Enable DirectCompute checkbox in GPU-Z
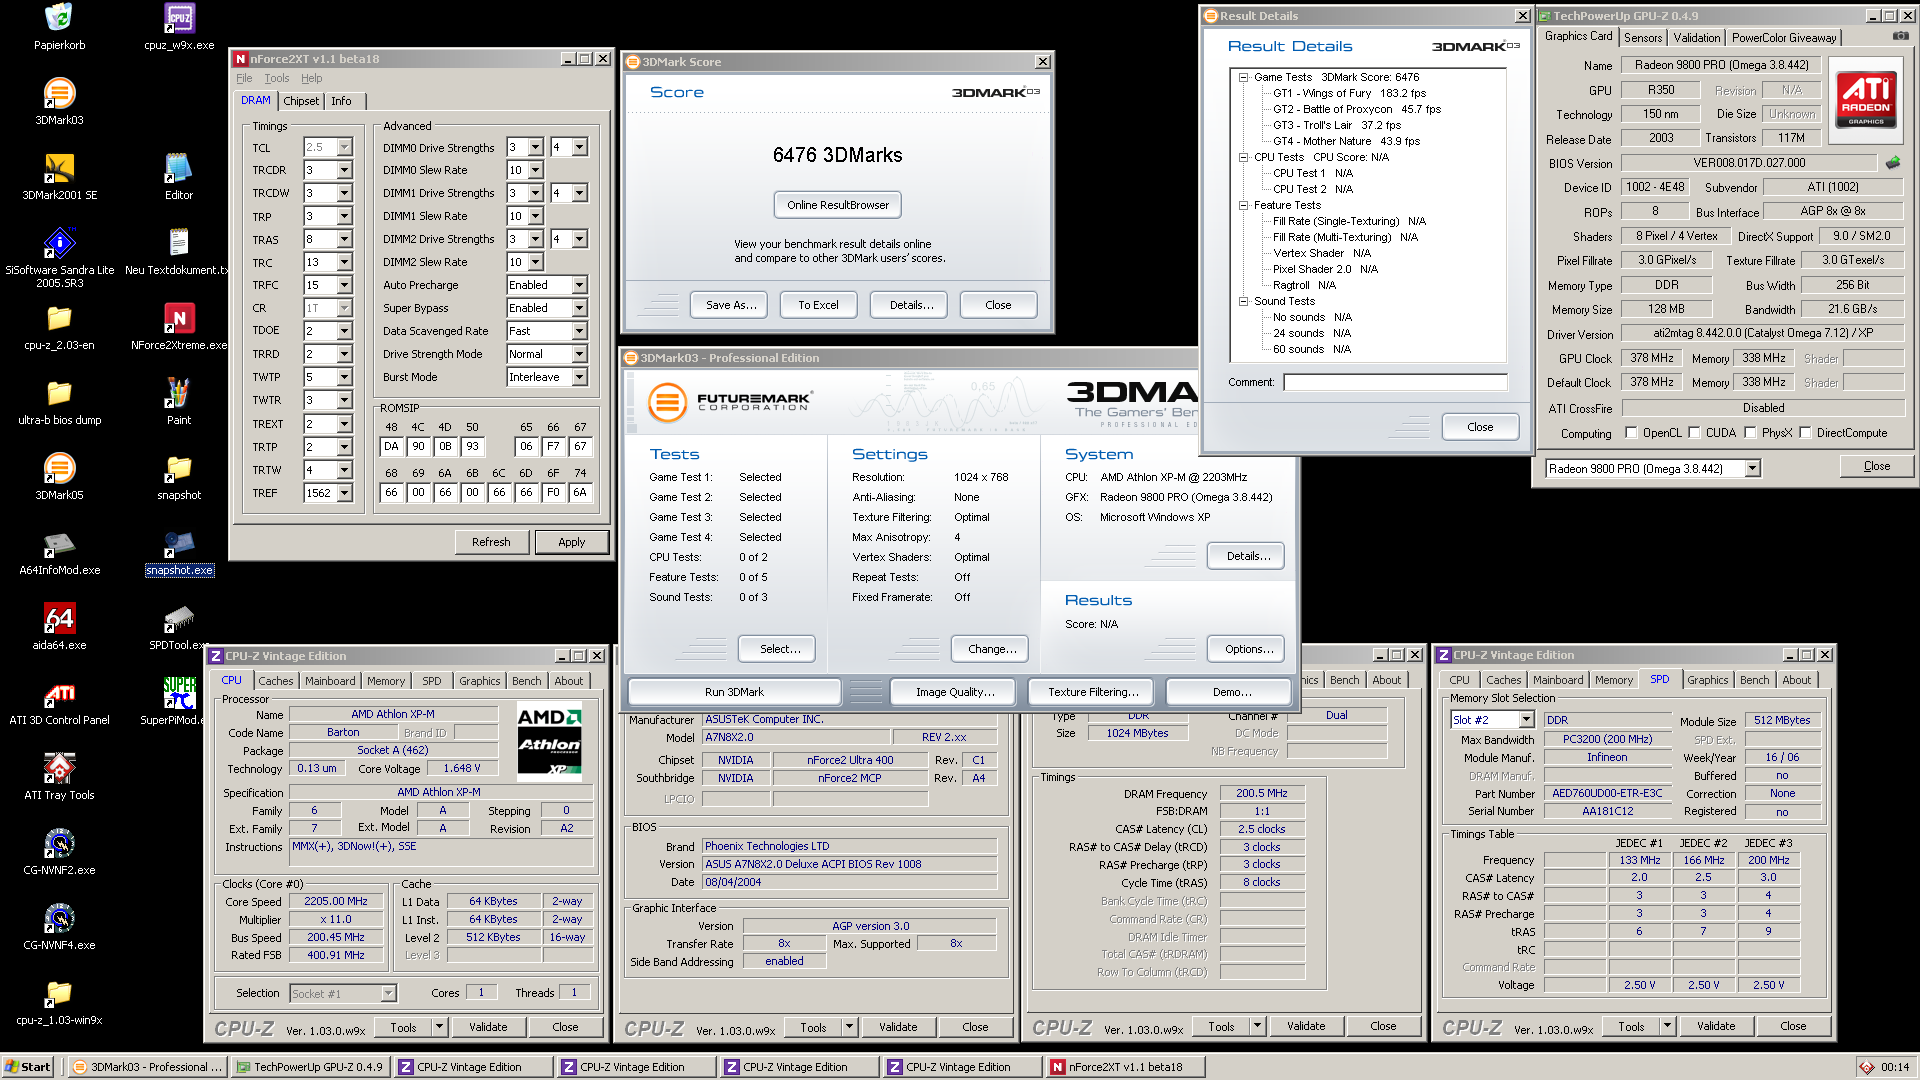 pyautogui.click(x=1806, y=433)
